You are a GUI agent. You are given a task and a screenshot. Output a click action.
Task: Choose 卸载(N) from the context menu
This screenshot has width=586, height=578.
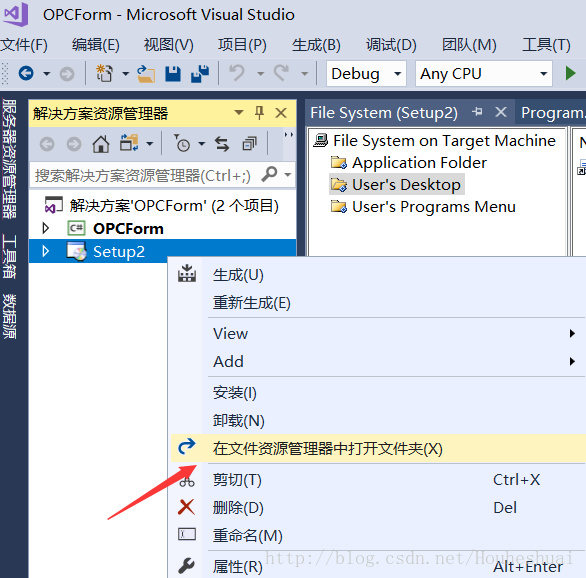[378, 420]
